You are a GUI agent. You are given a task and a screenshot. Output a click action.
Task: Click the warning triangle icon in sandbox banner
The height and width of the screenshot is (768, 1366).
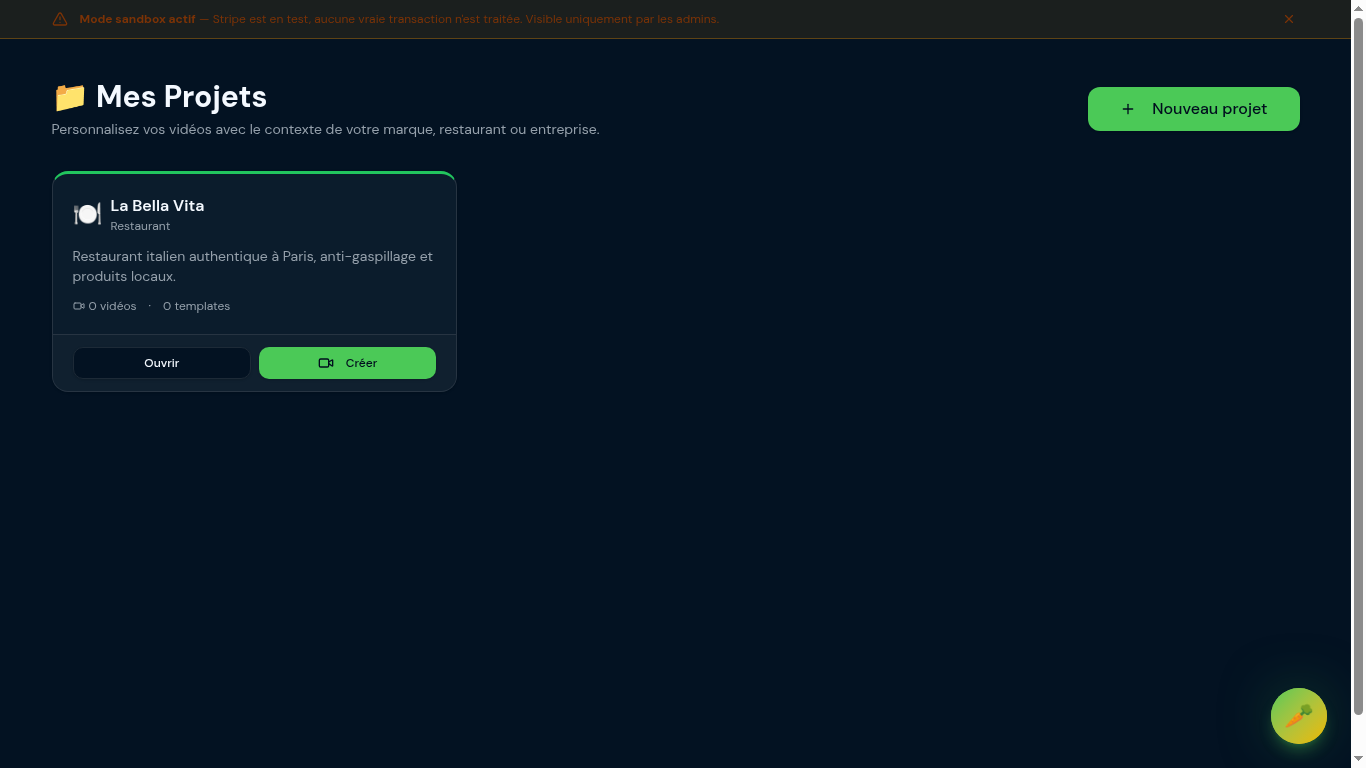tap(60, 19)
